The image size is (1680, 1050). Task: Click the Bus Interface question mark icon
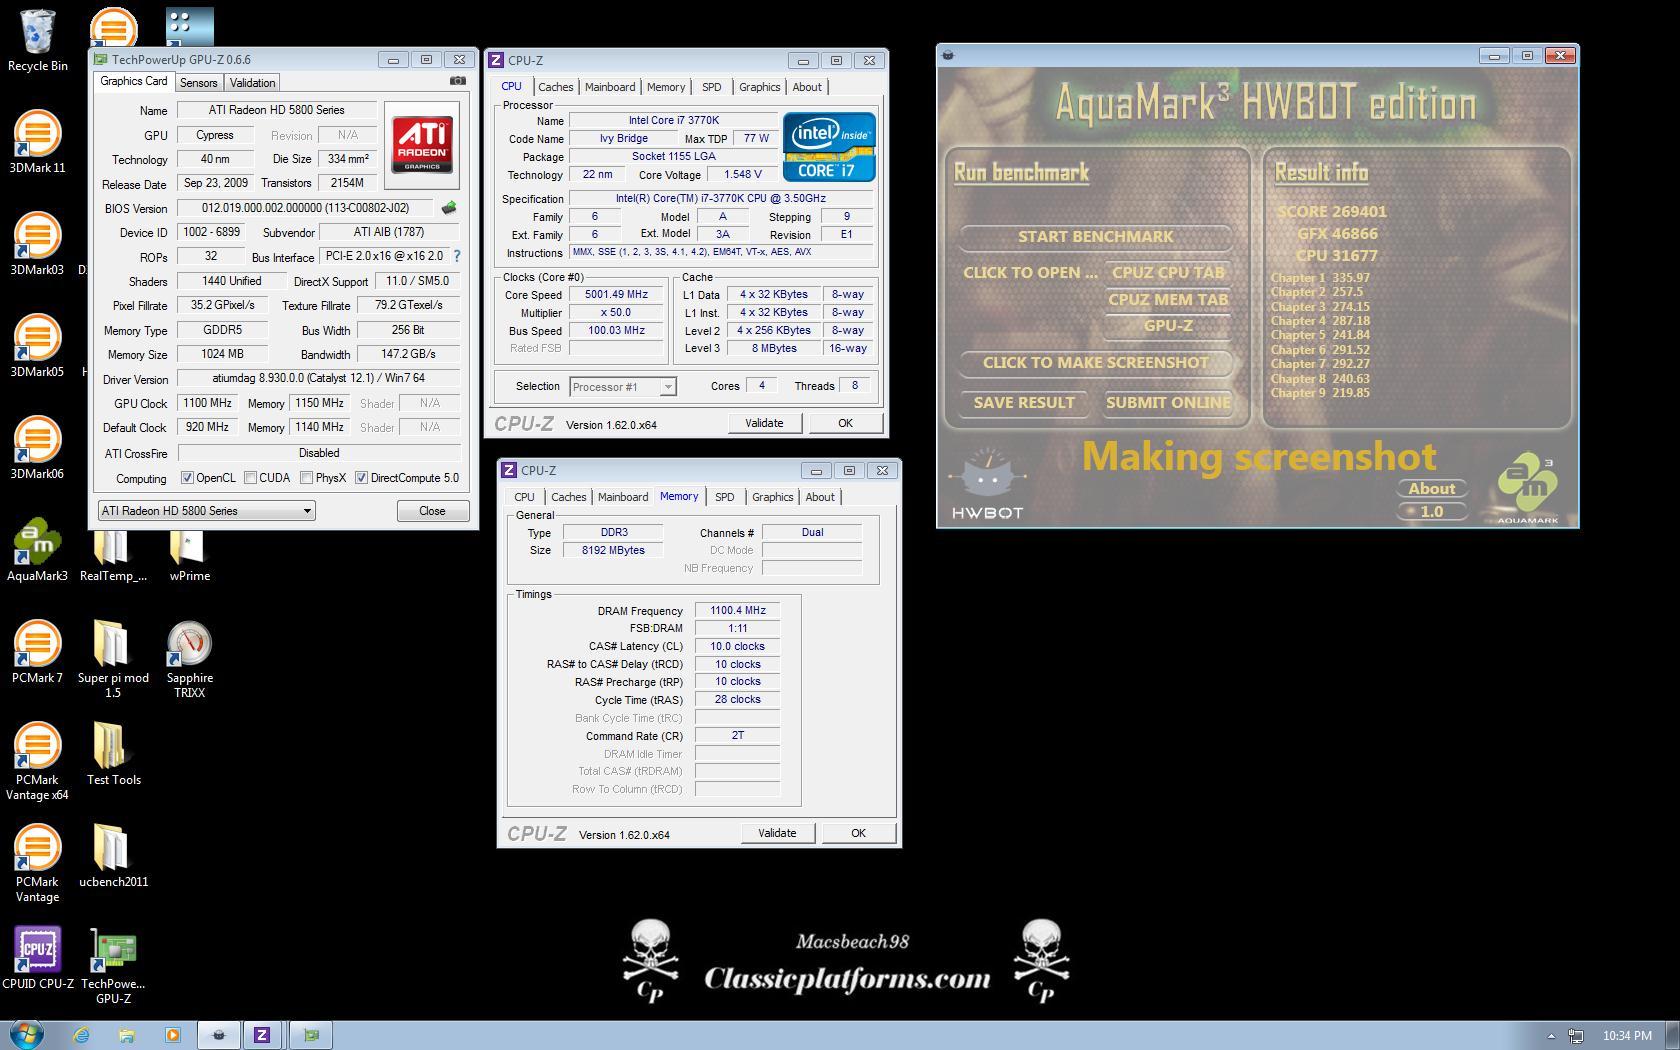point(457,256)
